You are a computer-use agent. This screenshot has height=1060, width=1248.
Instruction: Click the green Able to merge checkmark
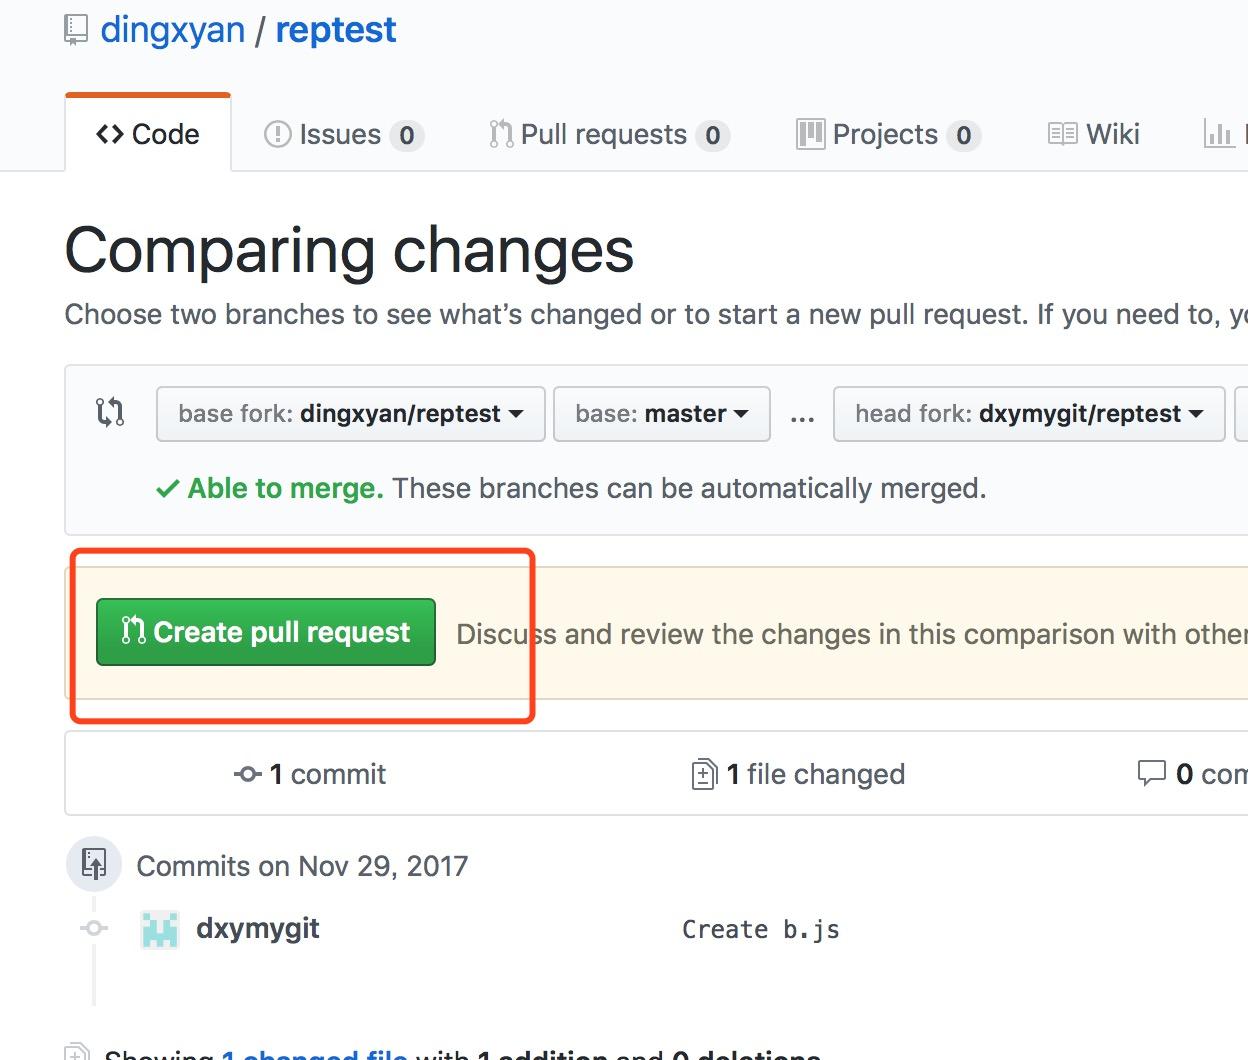(x=168, y=488)
